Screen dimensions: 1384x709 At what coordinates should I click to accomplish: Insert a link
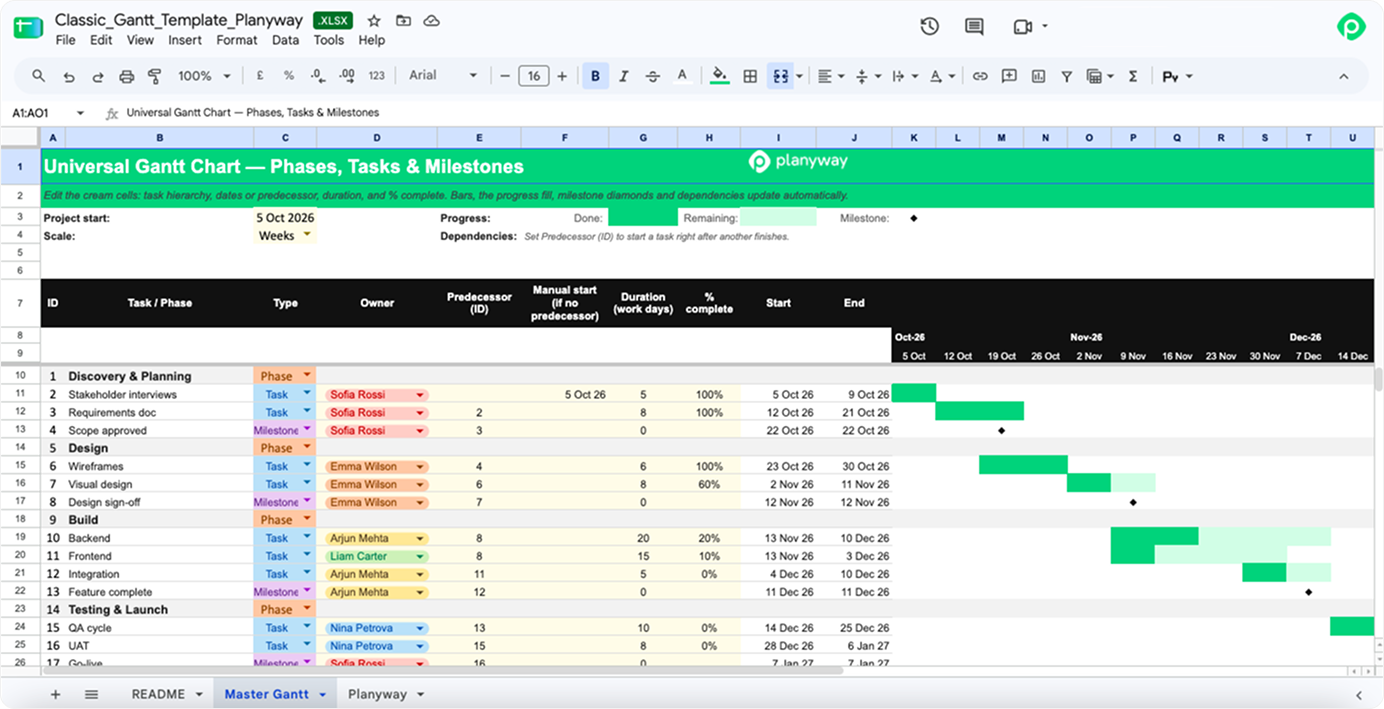click(980, 76)
